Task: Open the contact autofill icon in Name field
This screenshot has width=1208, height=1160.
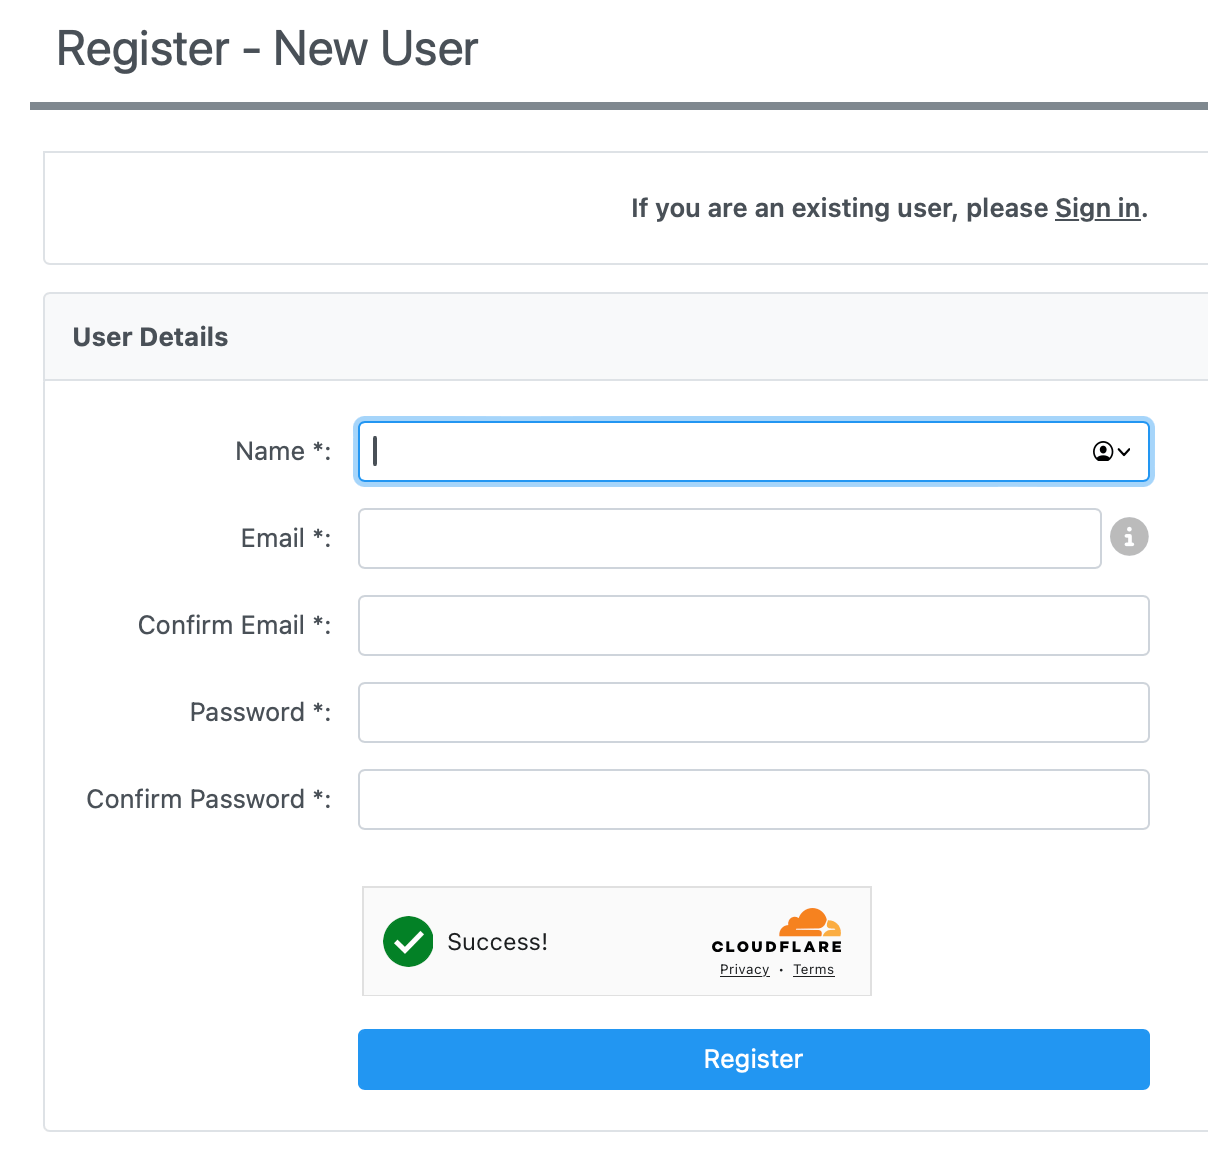Action: click(1111, 452)
